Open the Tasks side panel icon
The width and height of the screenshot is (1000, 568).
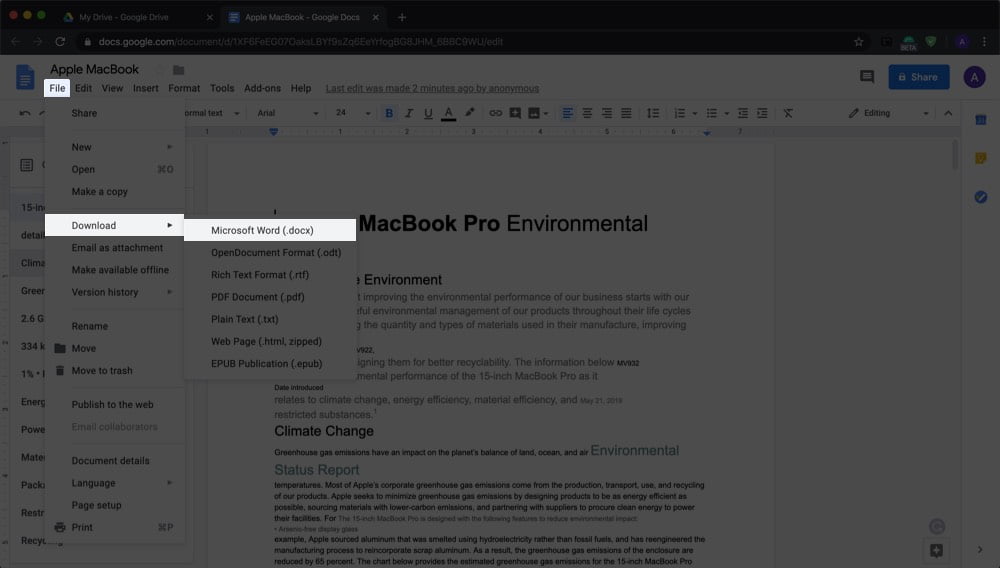981,197
